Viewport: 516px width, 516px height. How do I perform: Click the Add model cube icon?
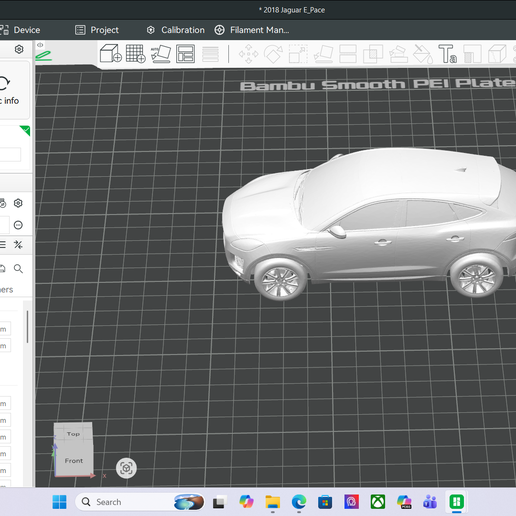111,53
